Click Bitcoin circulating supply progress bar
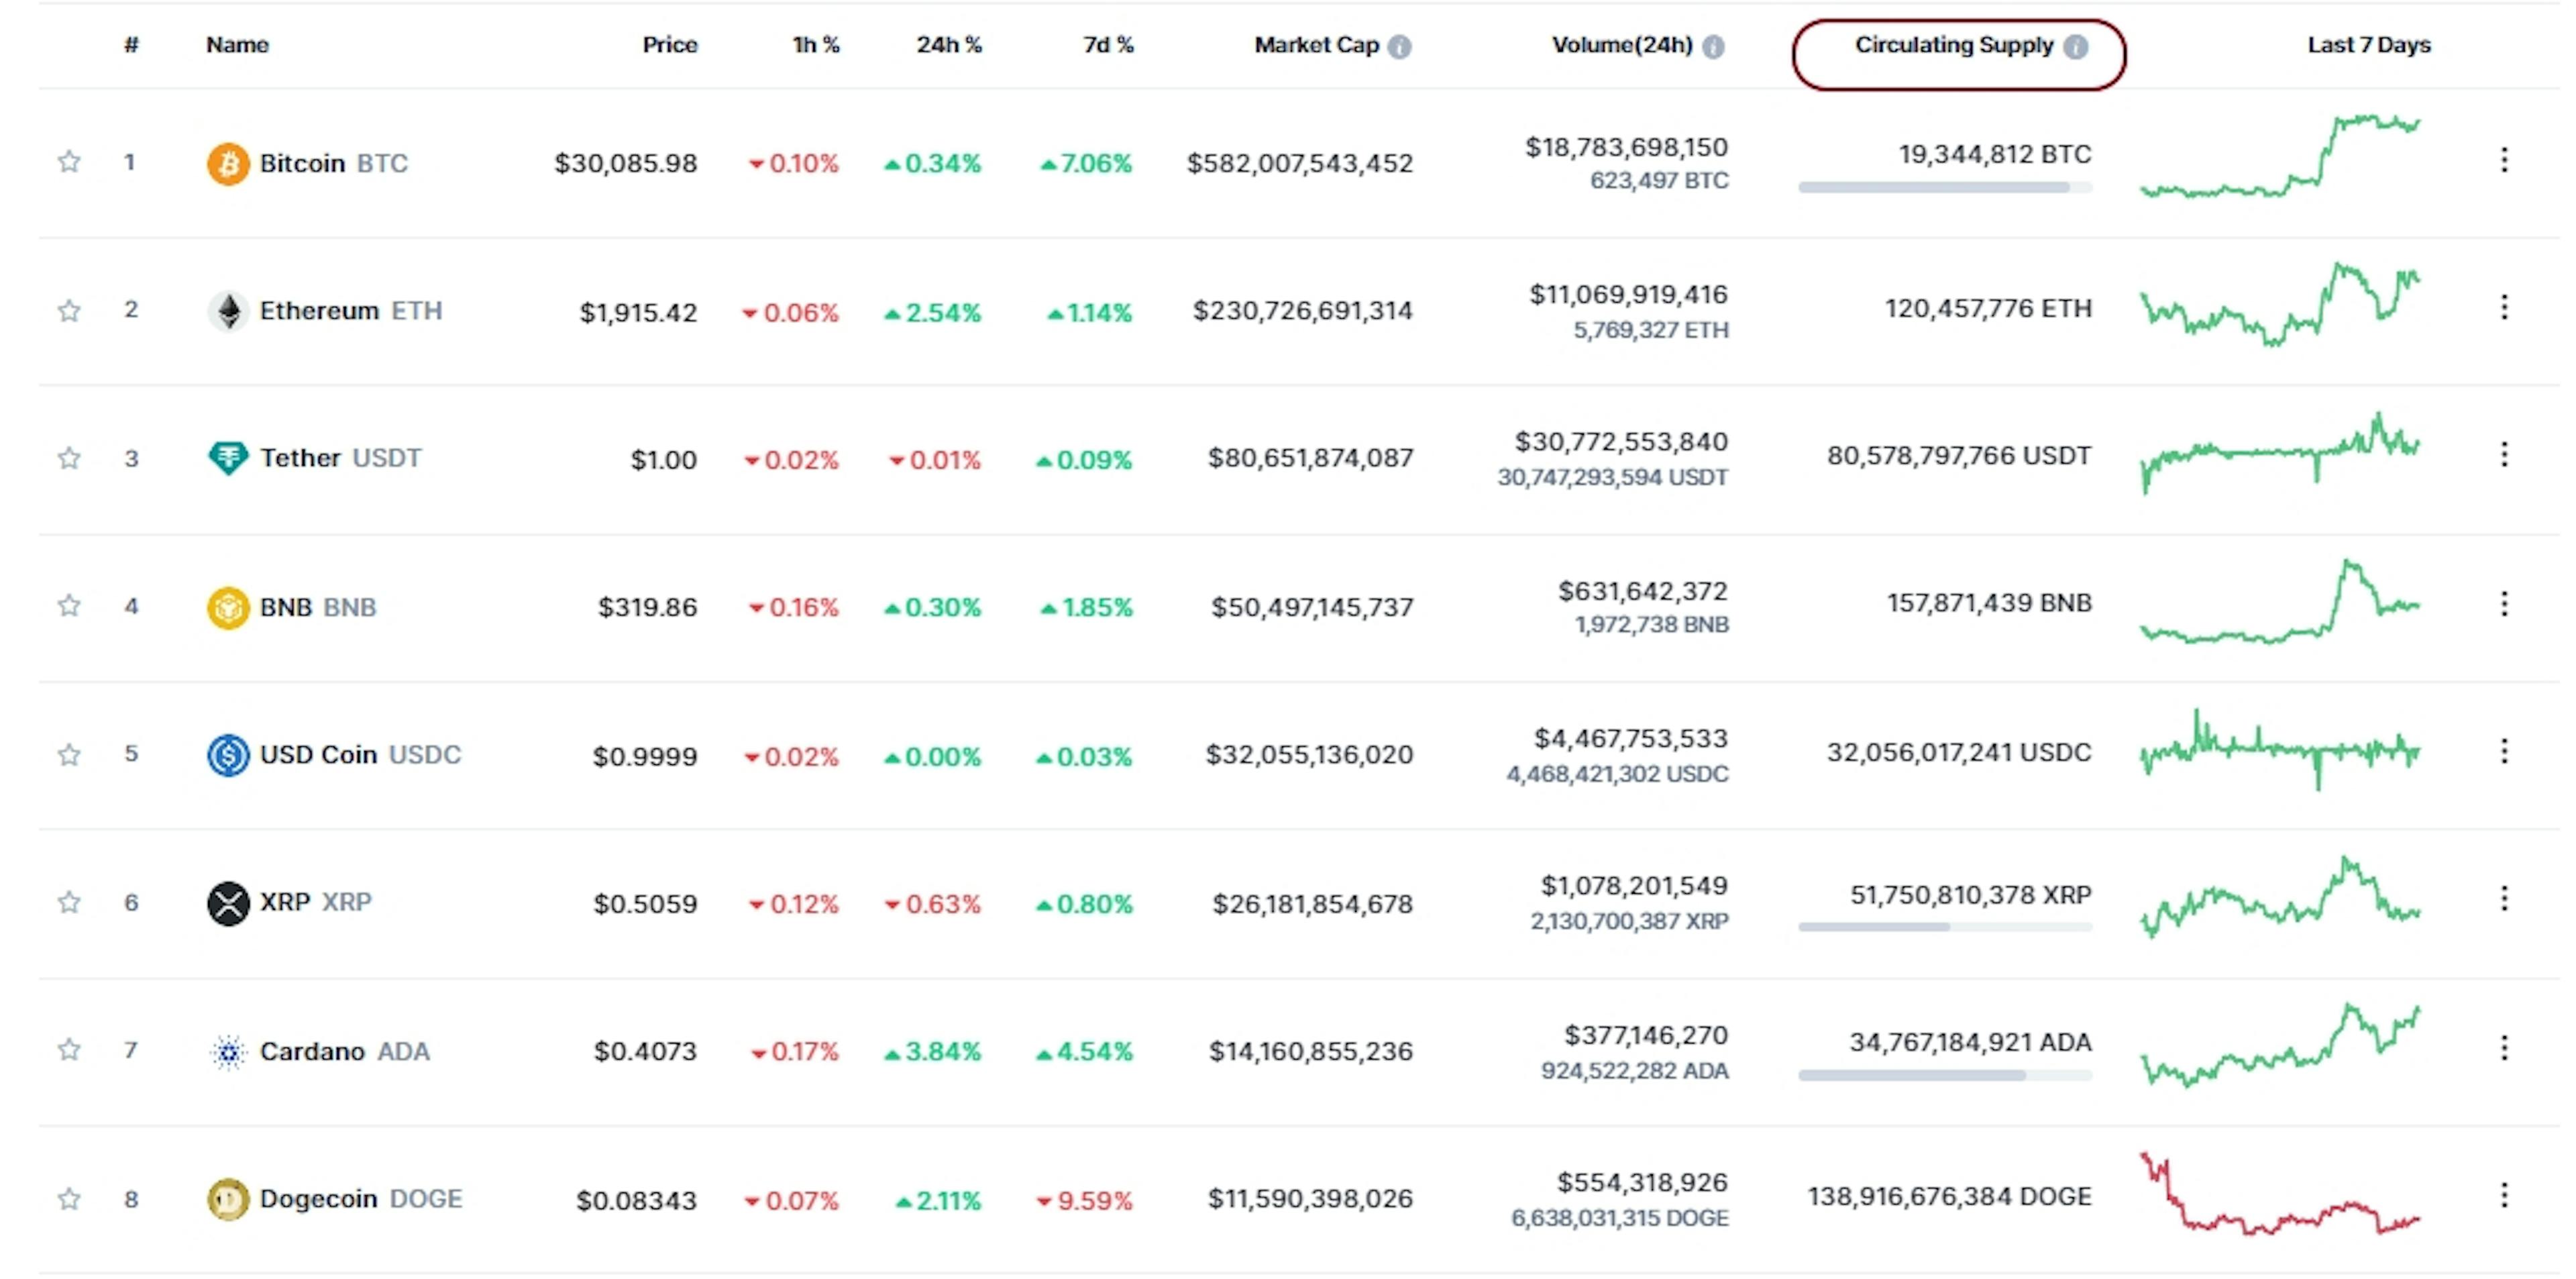 [1945, 187]
